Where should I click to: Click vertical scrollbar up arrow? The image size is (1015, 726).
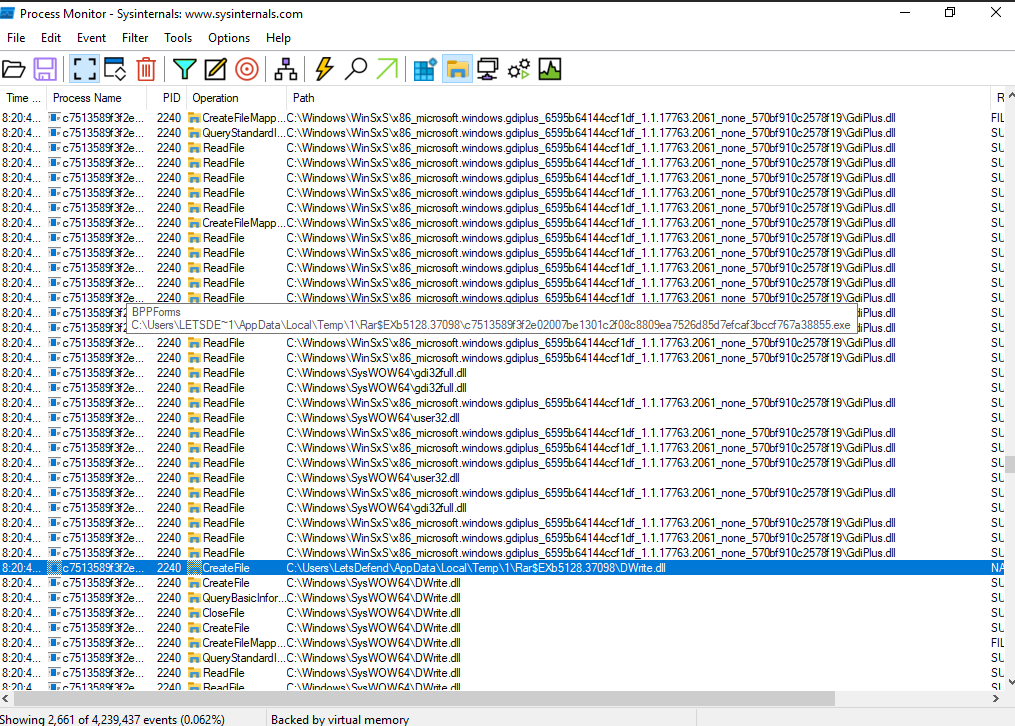coord(1010,96)
